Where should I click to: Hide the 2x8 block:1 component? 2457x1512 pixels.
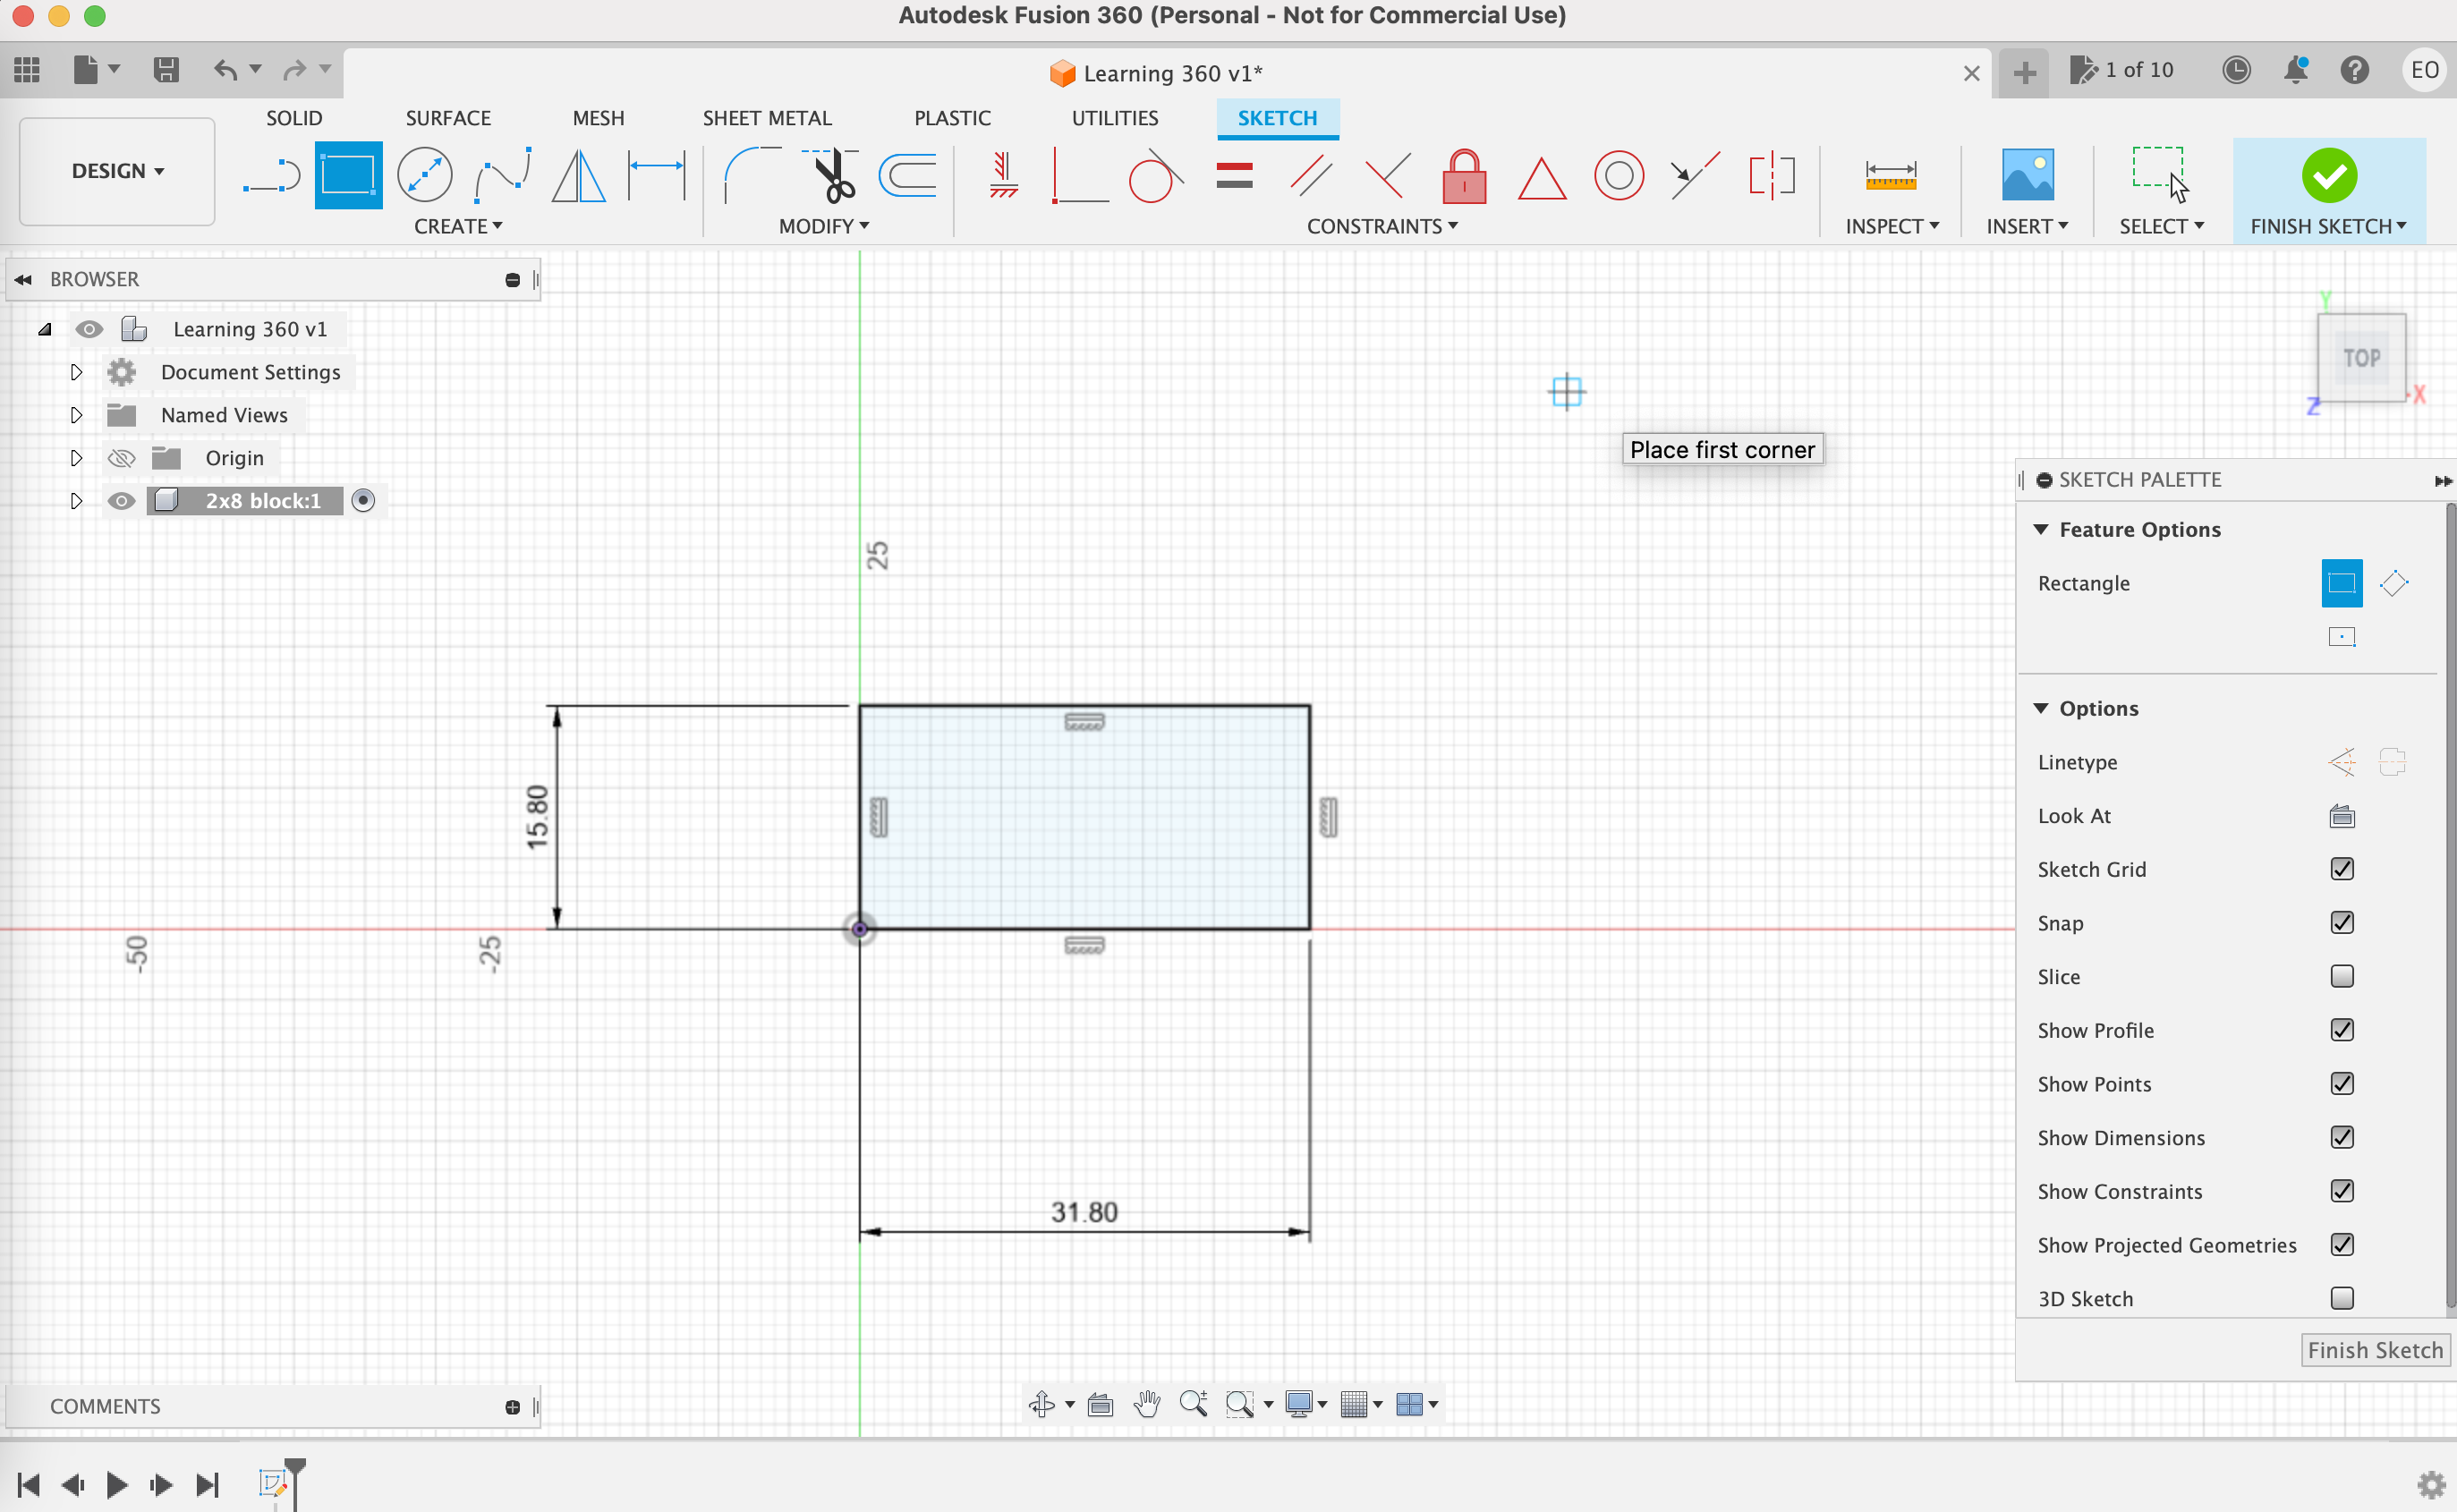[121, 501]
